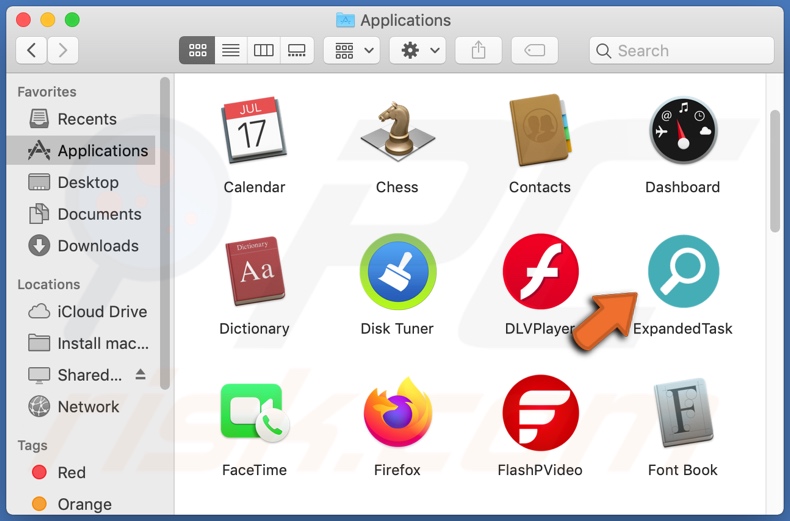Select the ExpandedTask magnifier icon
Viewport: 790px width, 521px height.
coord(683,271)
